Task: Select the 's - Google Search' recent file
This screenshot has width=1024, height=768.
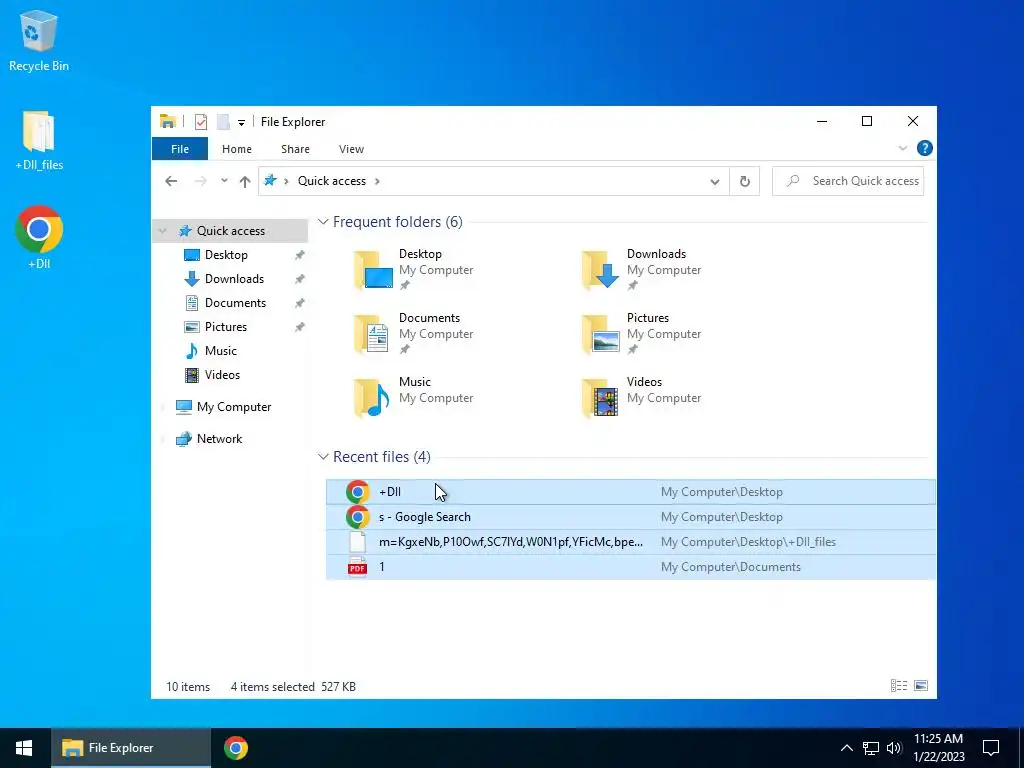Action: [631, 517]
